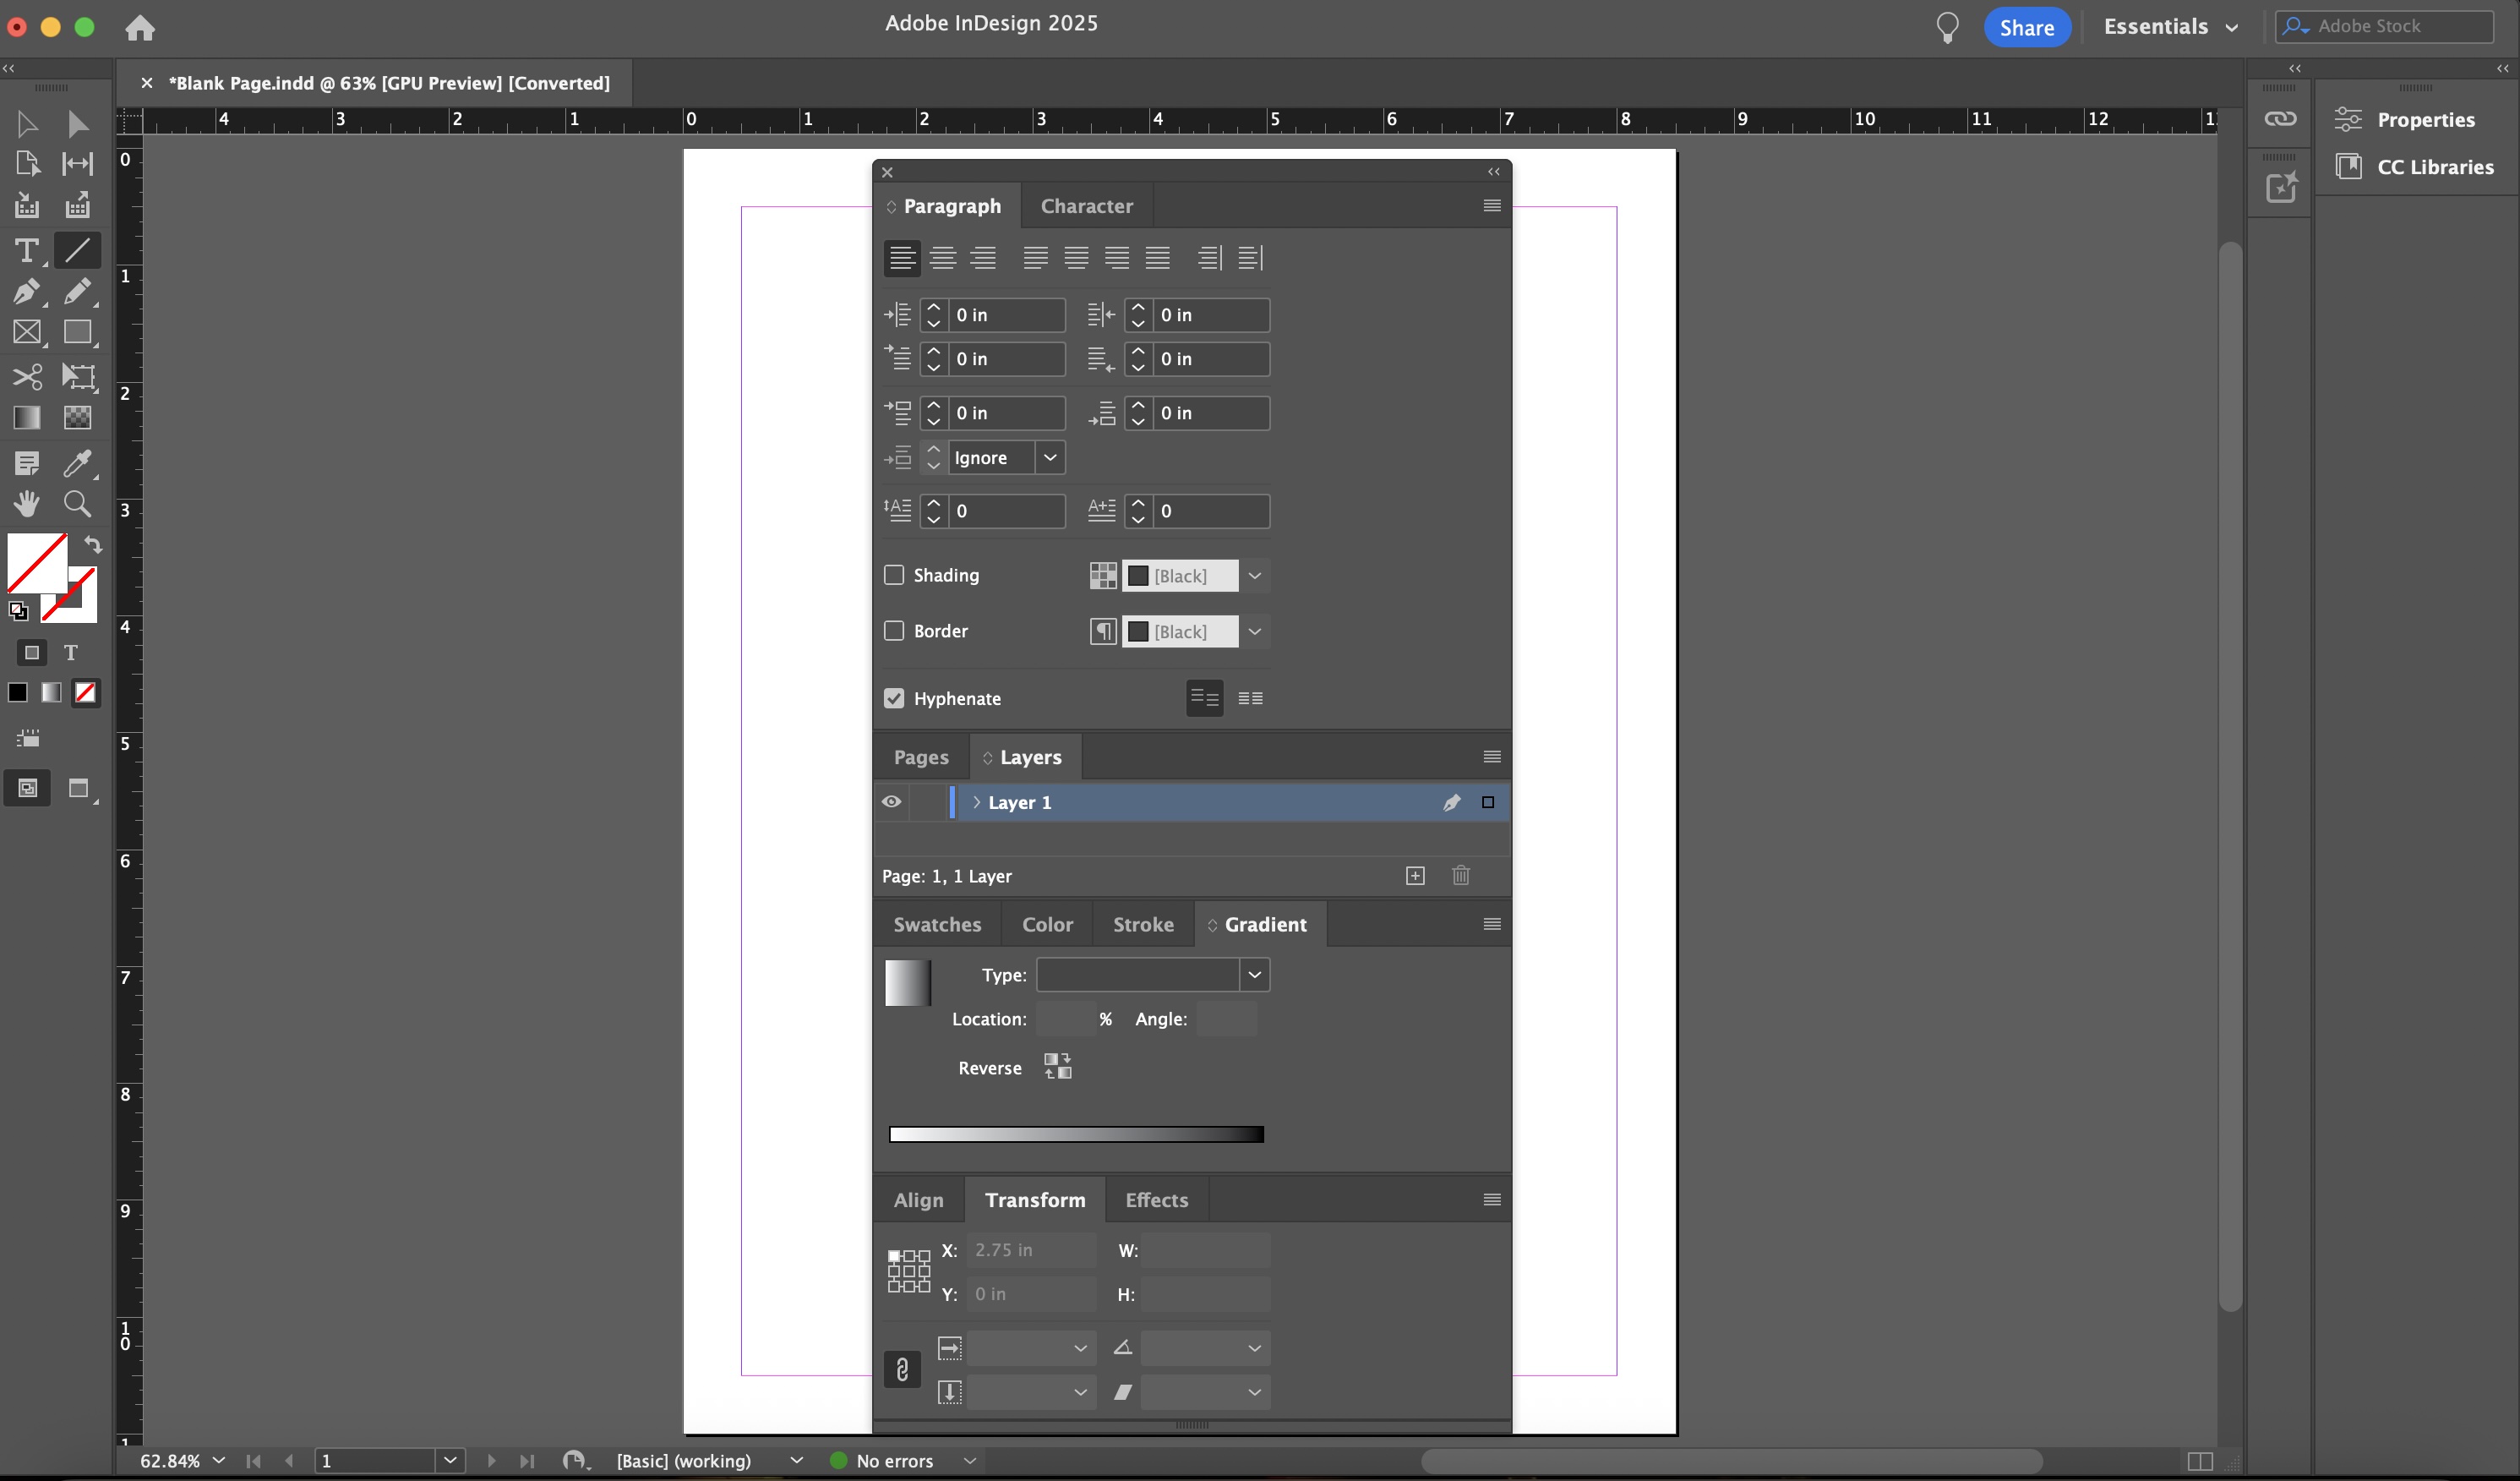Viewport: 2520px width, 1481px height.
Task: Click the Share button
Action: pos(2026,27)
